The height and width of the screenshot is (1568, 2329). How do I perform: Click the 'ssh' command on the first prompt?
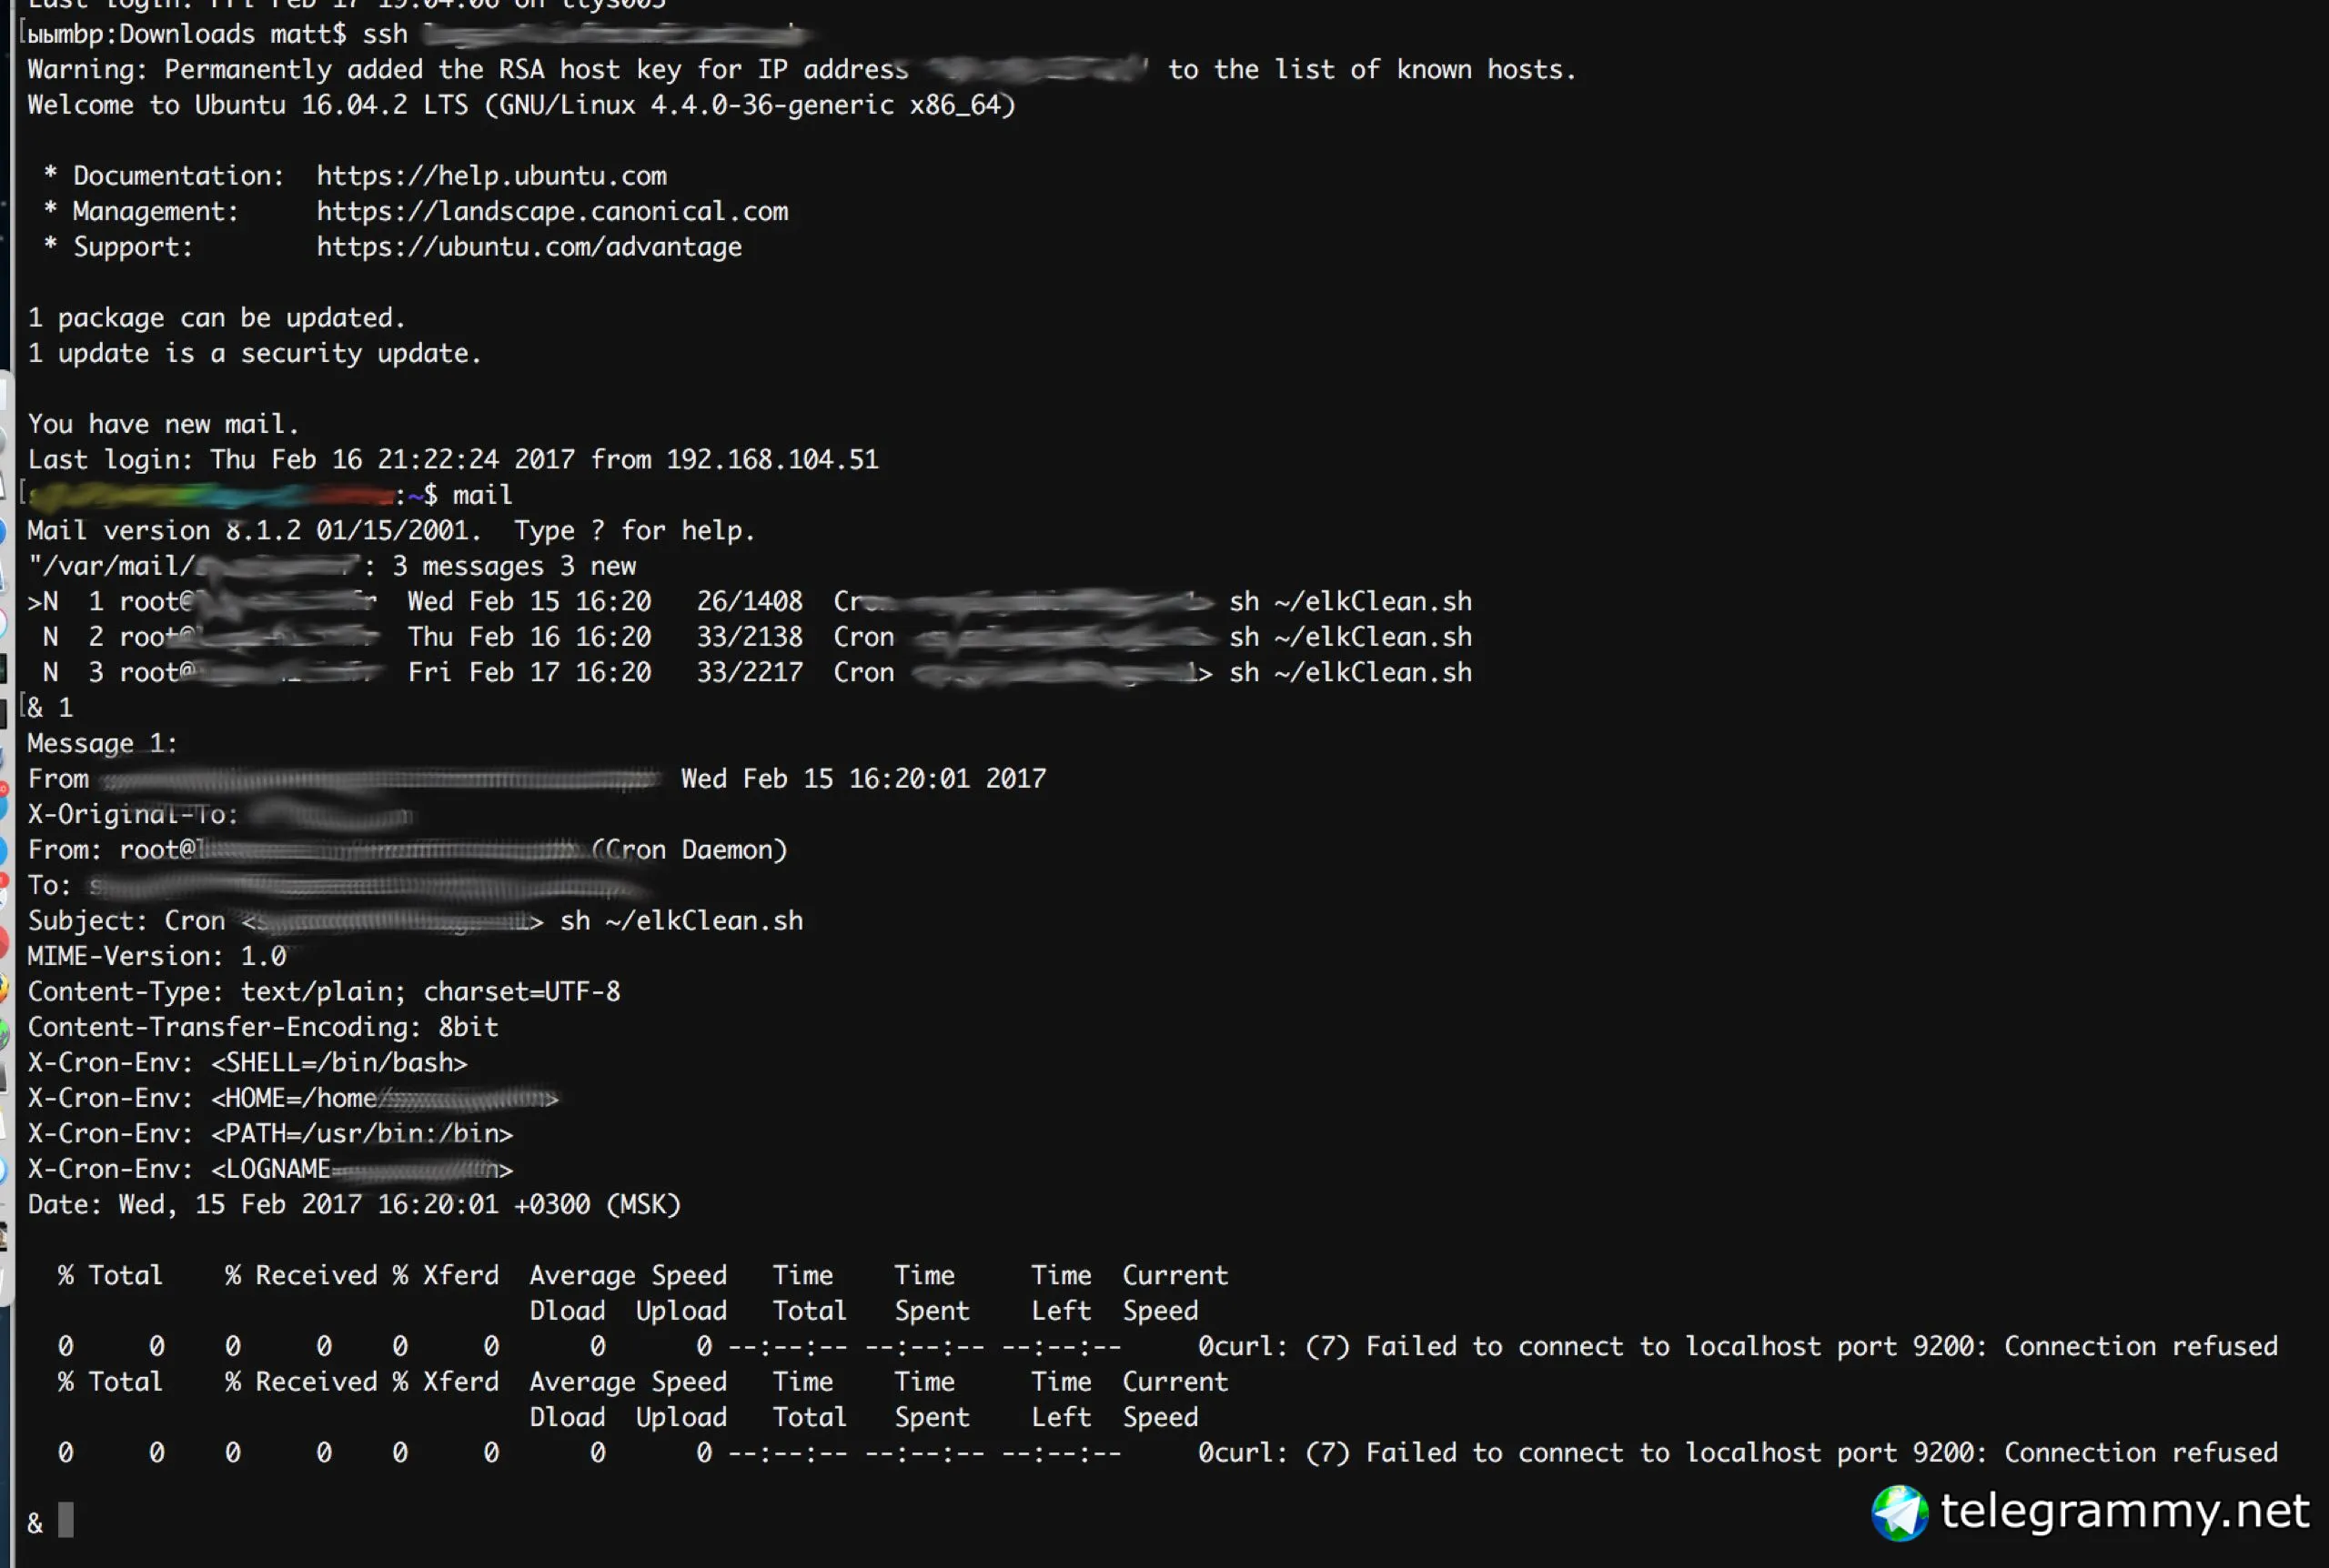click(x=385, y=35)
